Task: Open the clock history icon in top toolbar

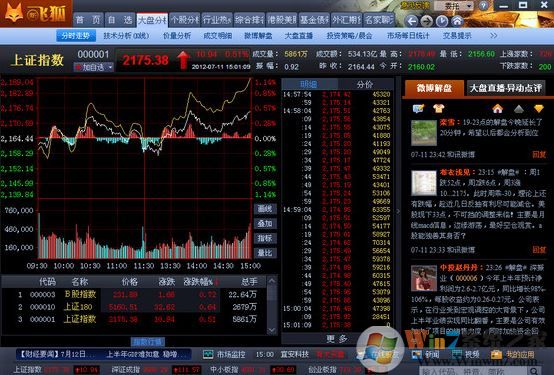Action: 442,21
